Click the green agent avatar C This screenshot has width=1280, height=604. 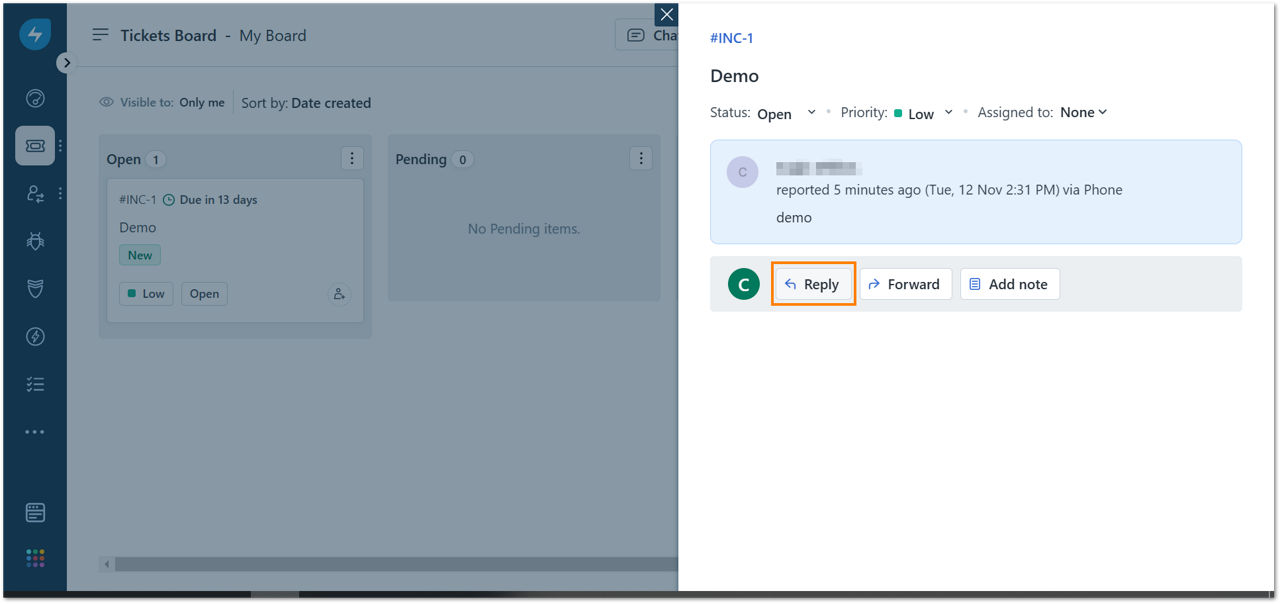tap(744, 284)
